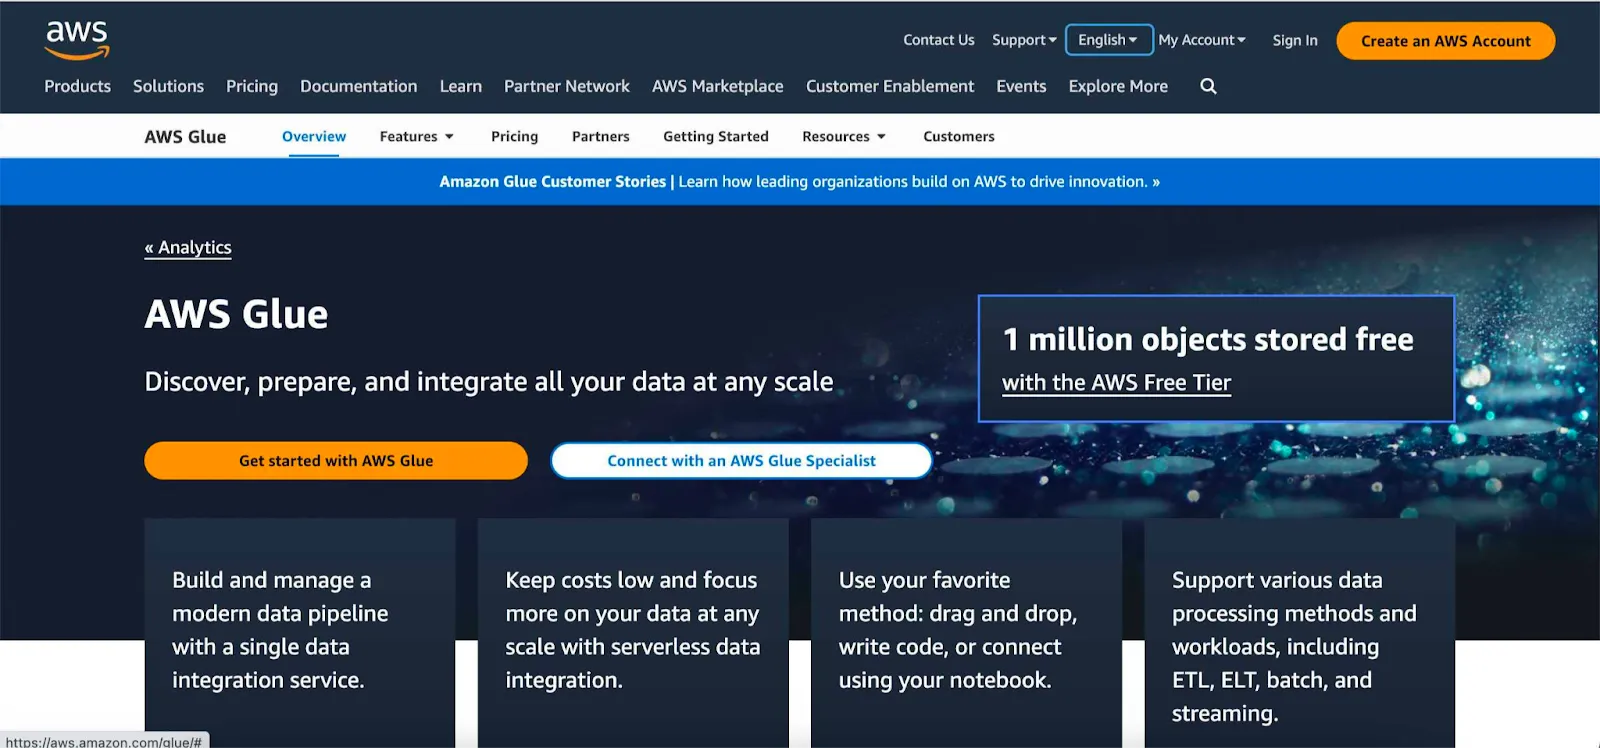The height and width of the screenshot is (748, 1600).
Task: Open Events menu
Action: (x=1021, y=86)
